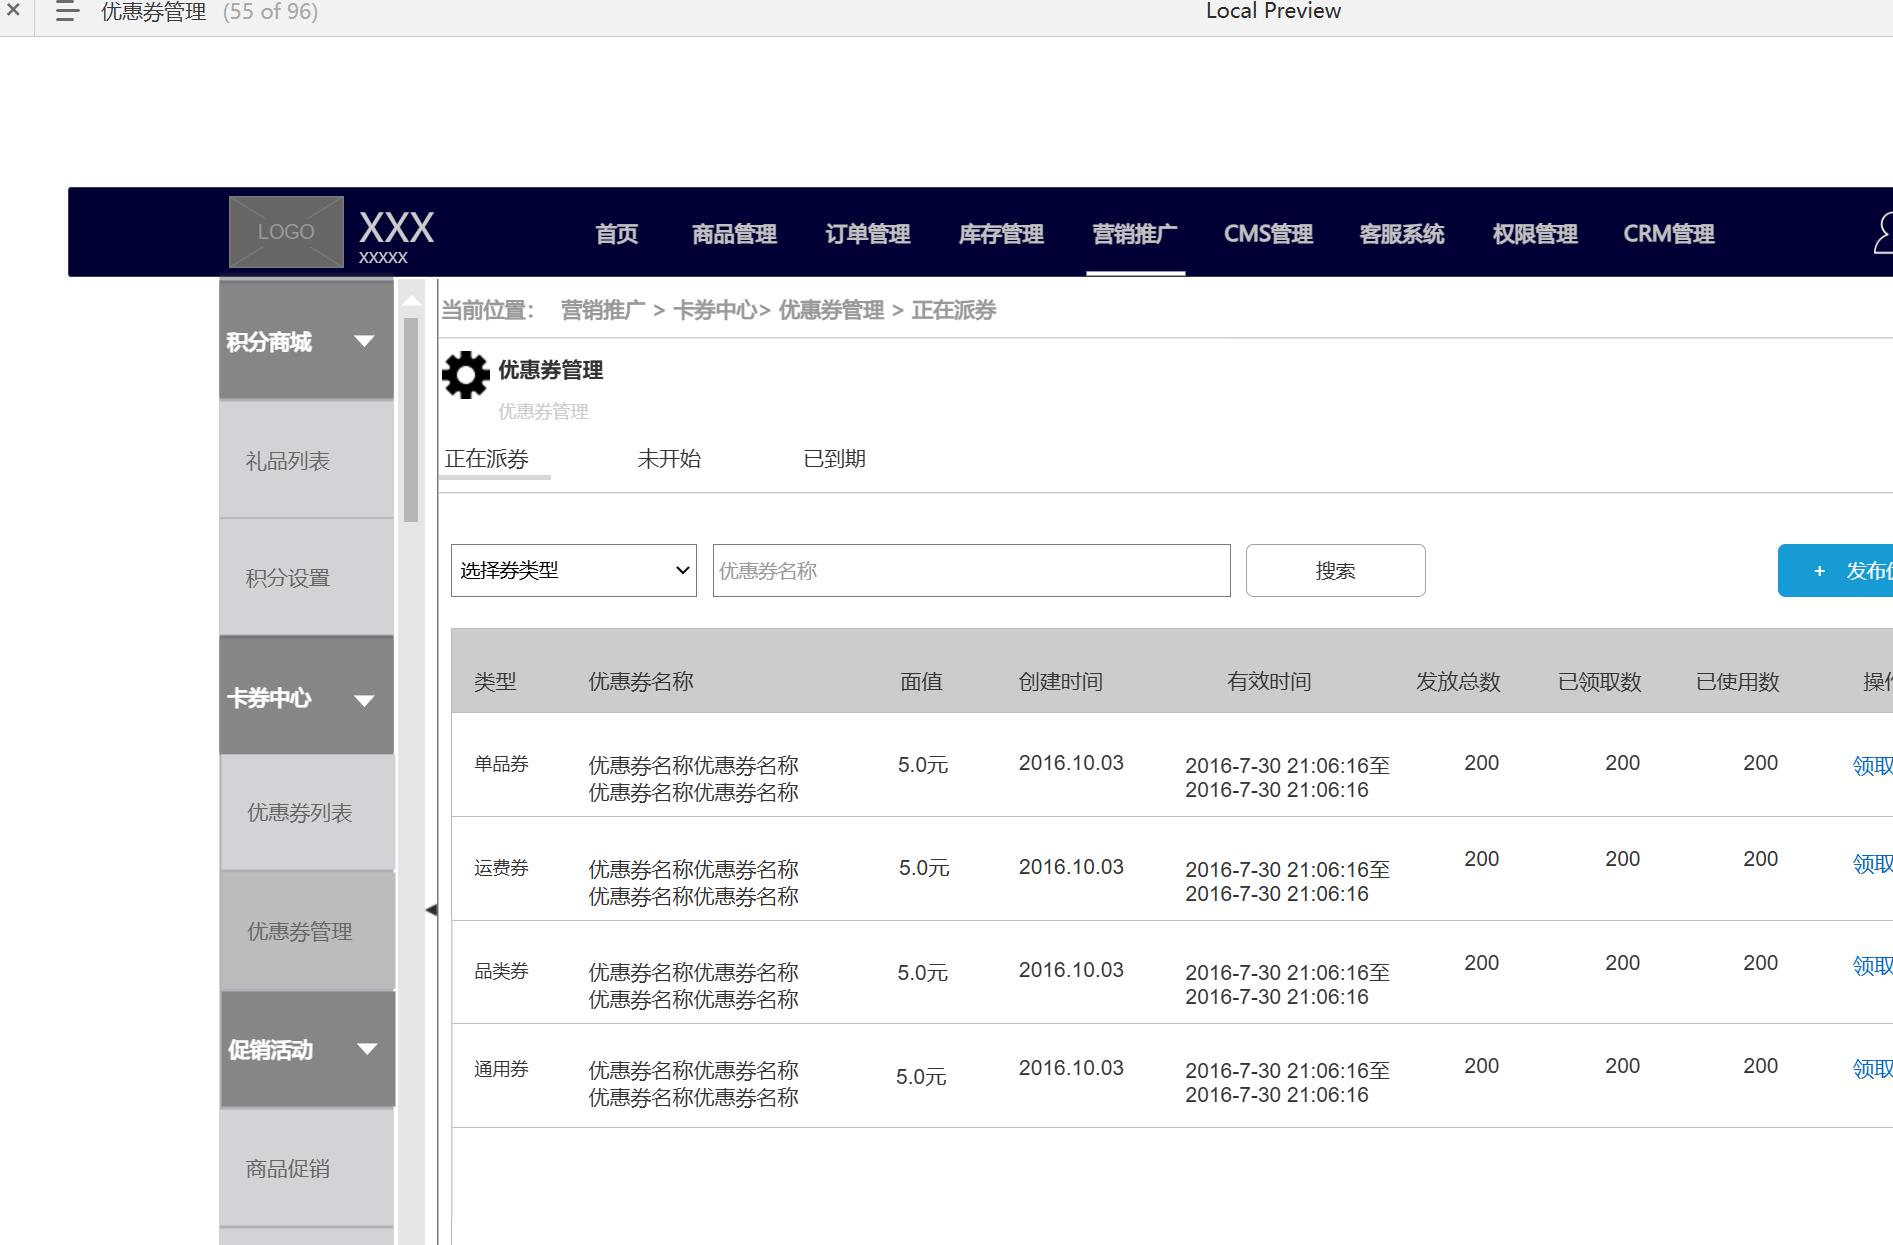Switch to the 正在派券 tab
Image resolution: width=1893 pixels, height=1245 pixels.
487,459
